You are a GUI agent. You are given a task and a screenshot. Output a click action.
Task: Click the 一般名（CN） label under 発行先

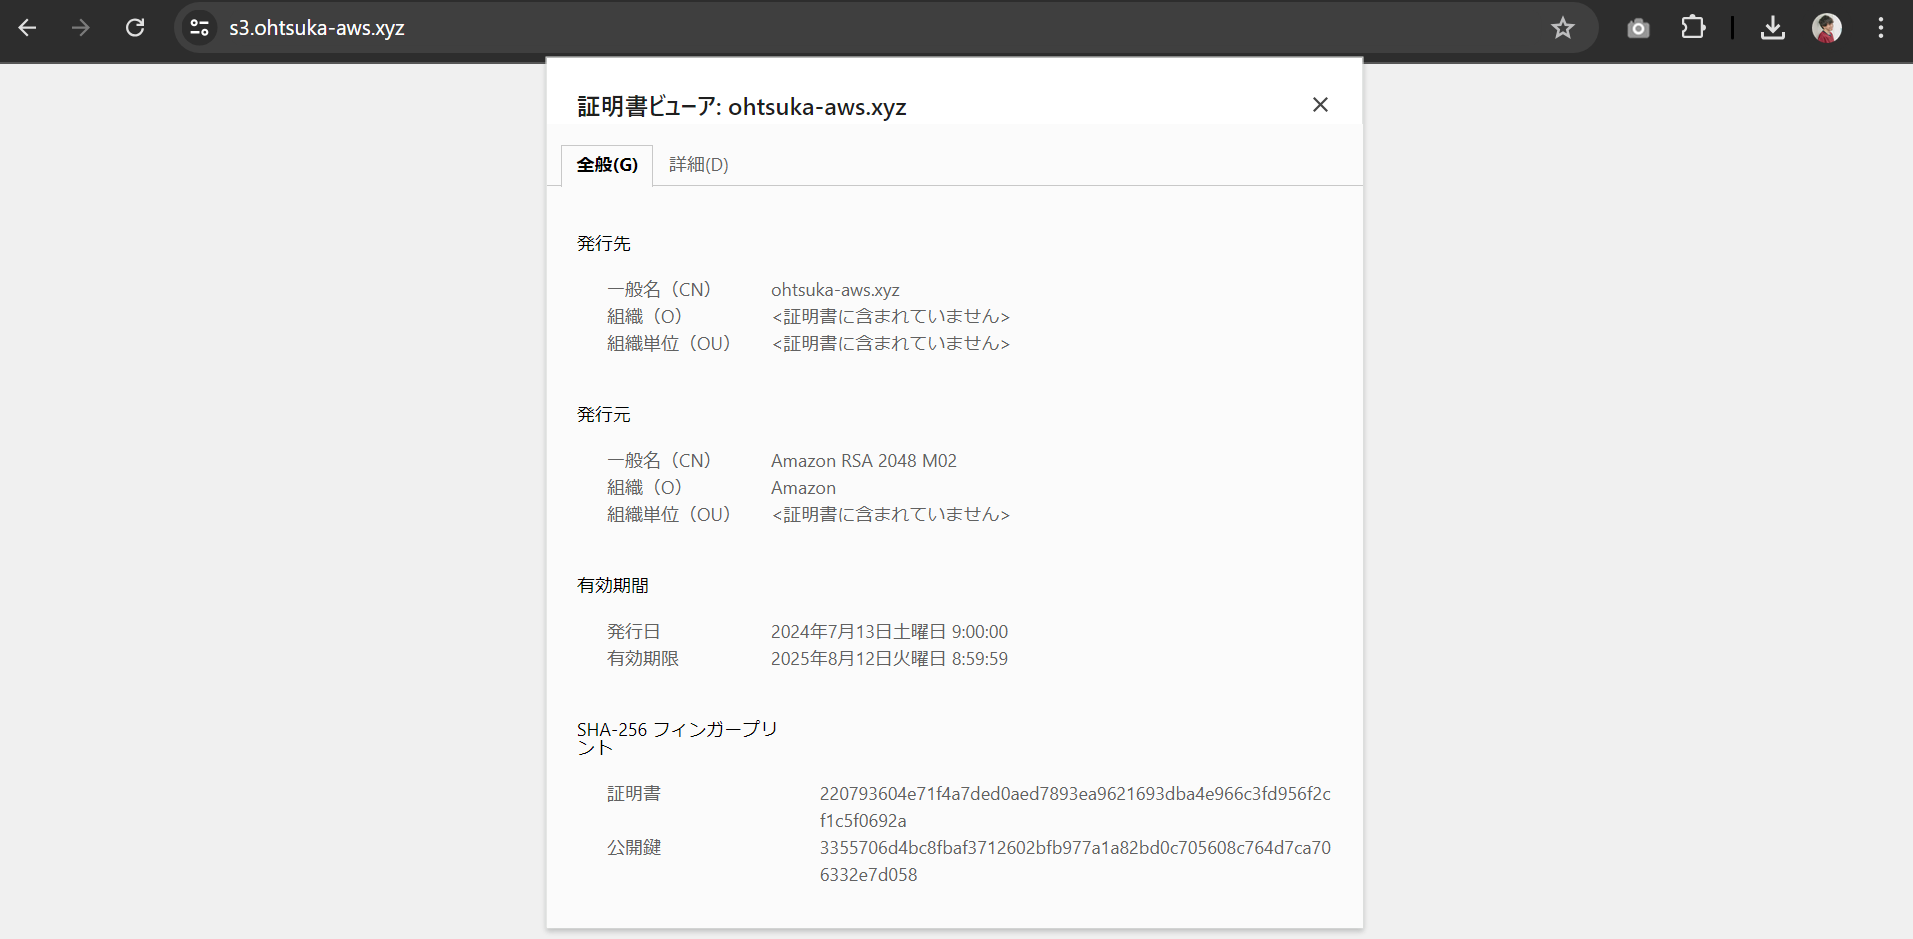coord(660,290)
